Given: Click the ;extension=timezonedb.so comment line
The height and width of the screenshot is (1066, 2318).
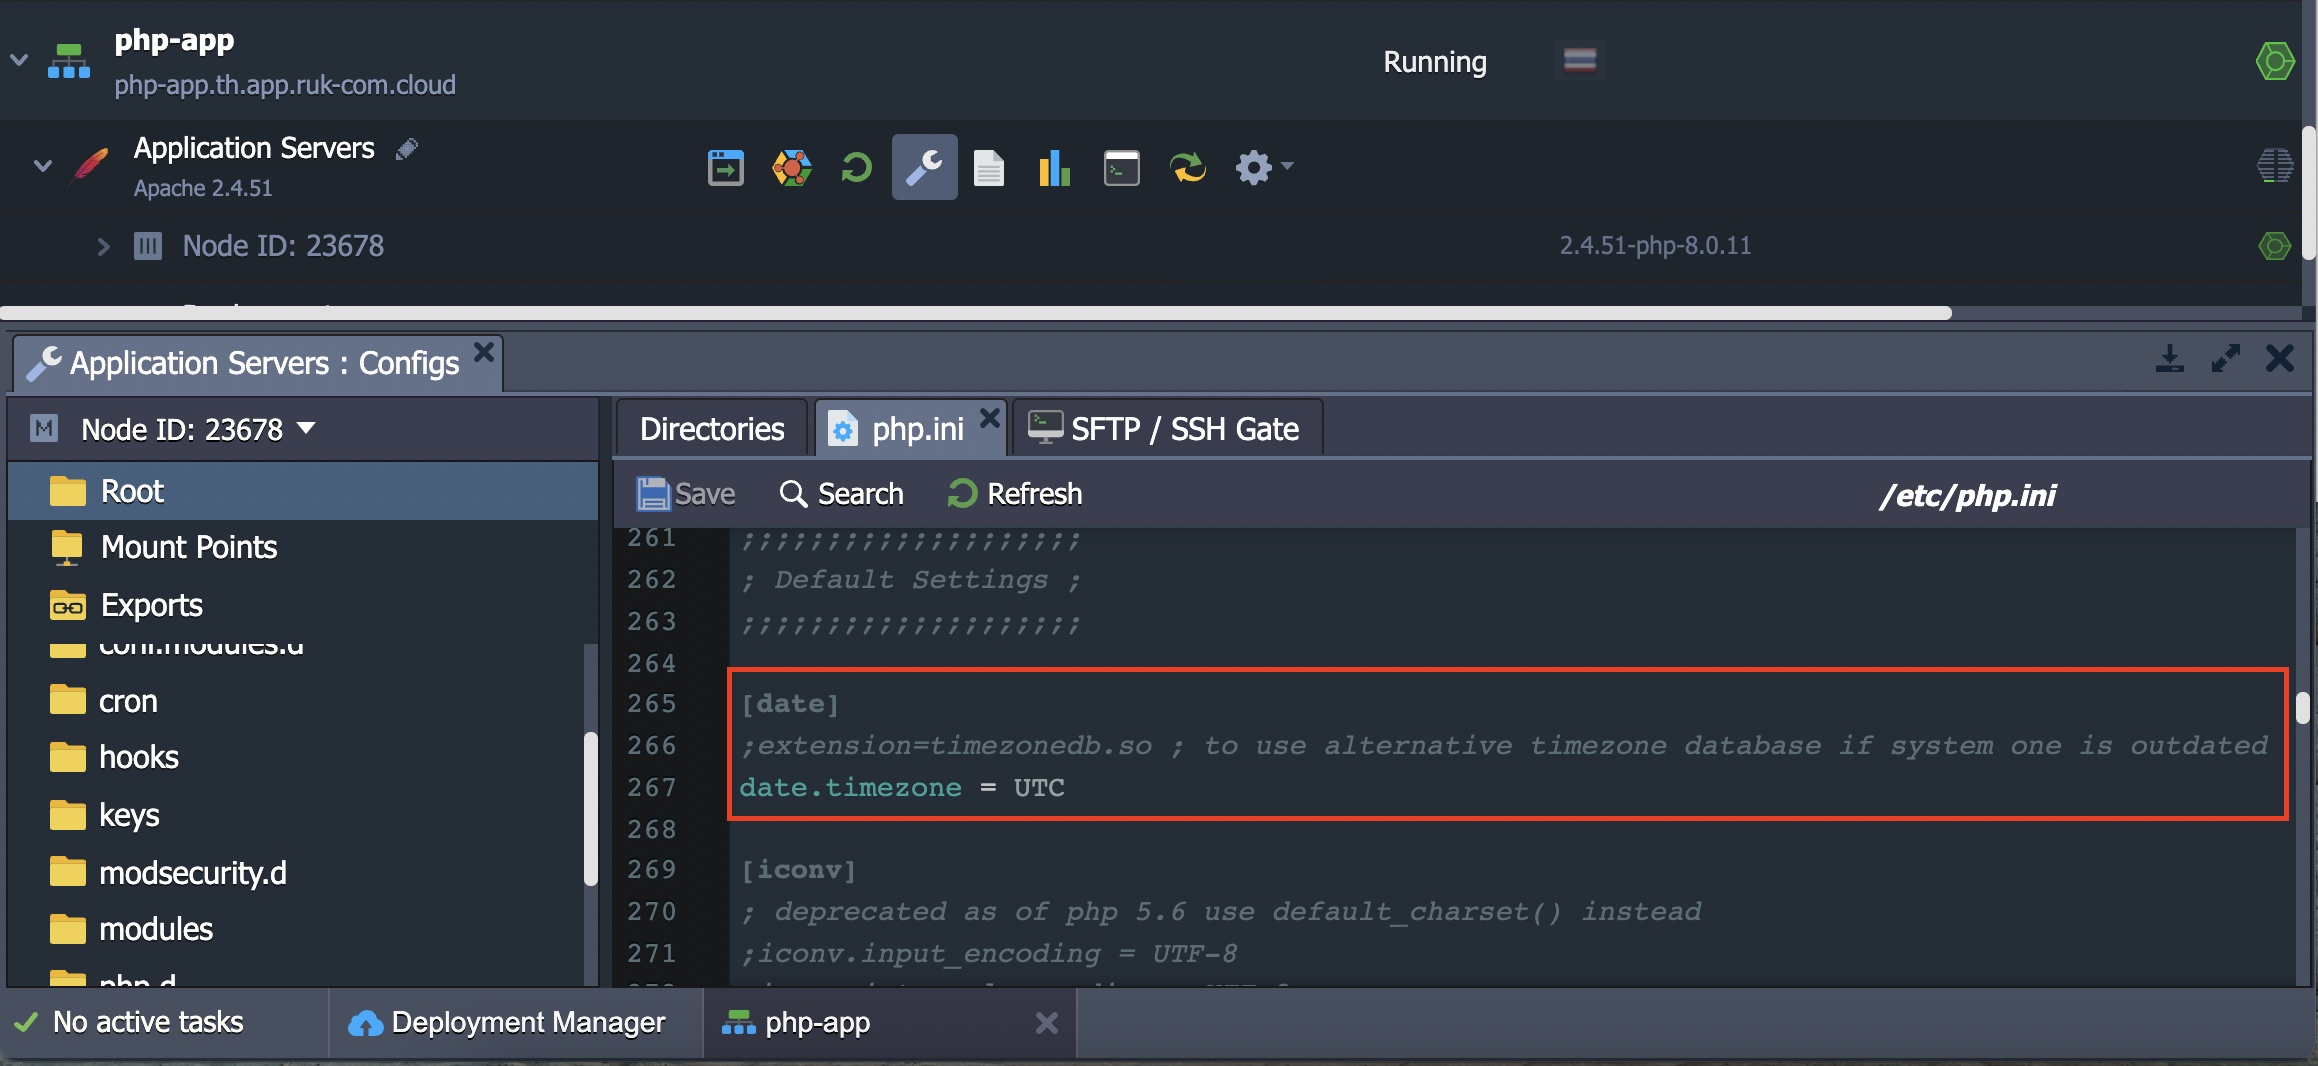Looking at the screenshot, I should click(1504, 746).
